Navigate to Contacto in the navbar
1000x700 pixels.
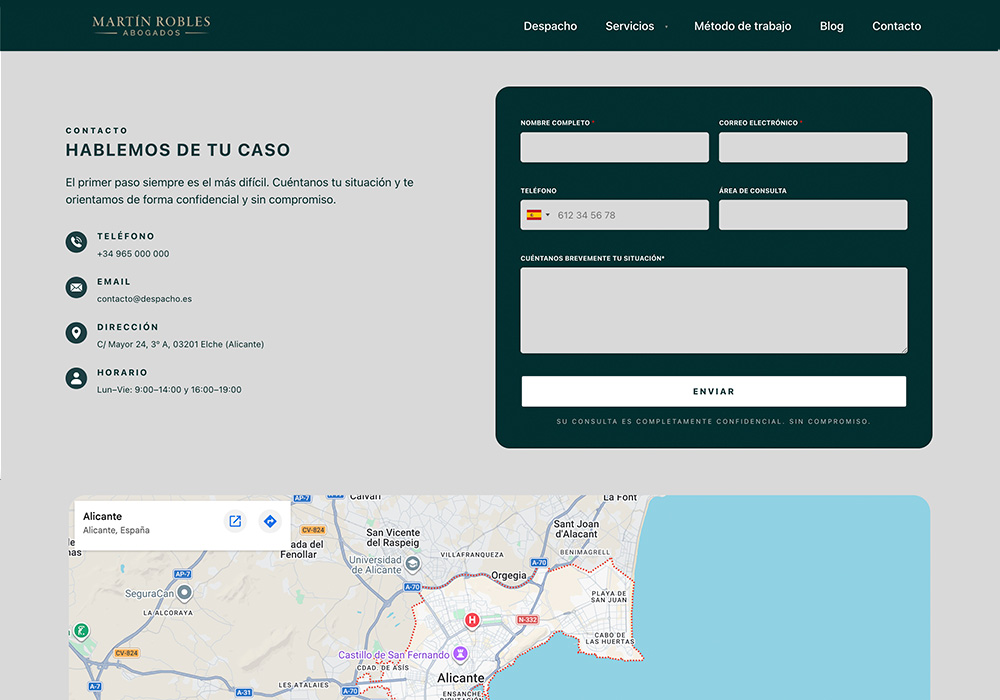point(896,26)
